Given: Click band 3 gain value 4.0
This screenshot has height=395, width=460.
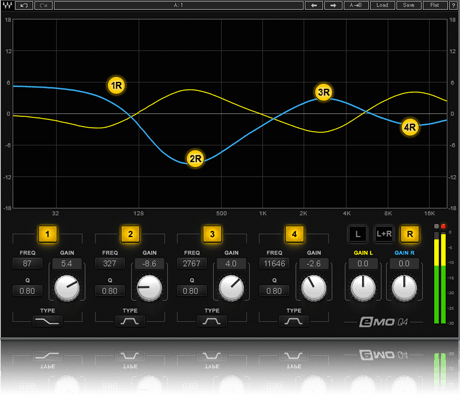Looking at the screenshot, I should 231,263.
